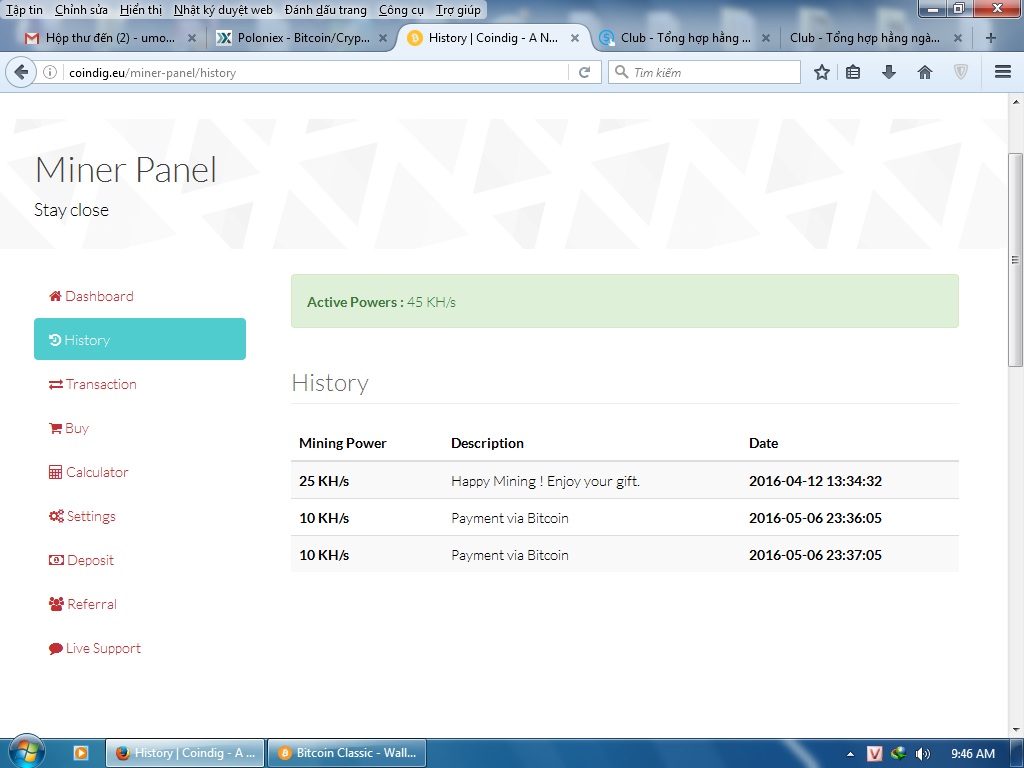Open the Referral sidebar link
The width and height of the screenshot is (1024, 768).
[83, 604]
